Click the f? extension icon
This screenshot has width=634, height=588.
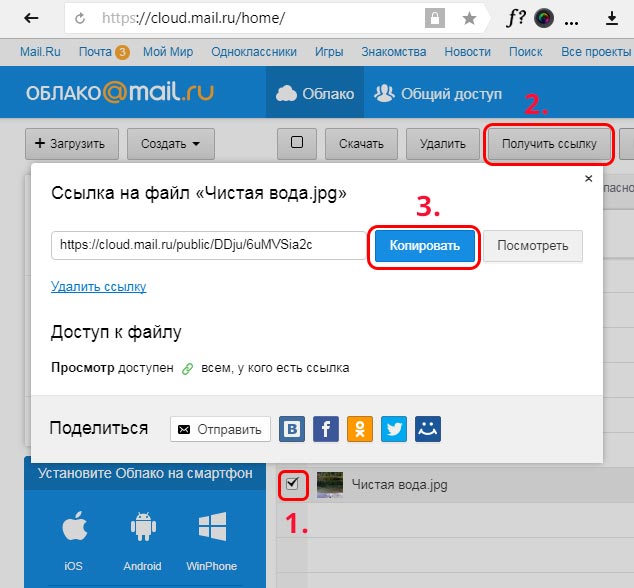(516, 18)
